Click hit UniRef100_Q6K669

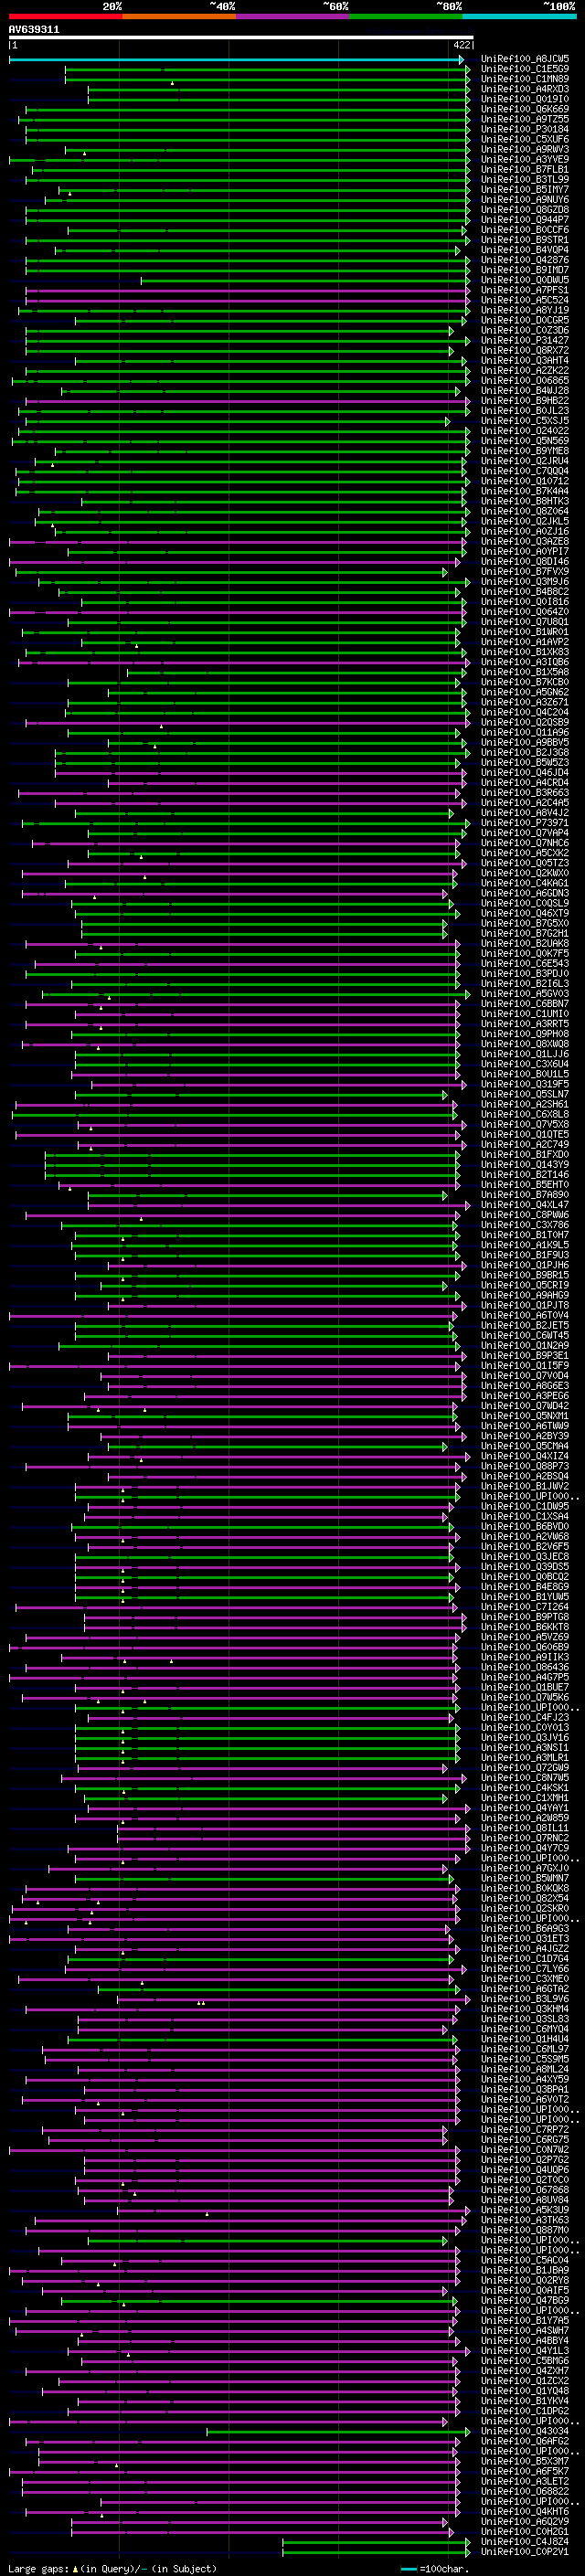525,109
